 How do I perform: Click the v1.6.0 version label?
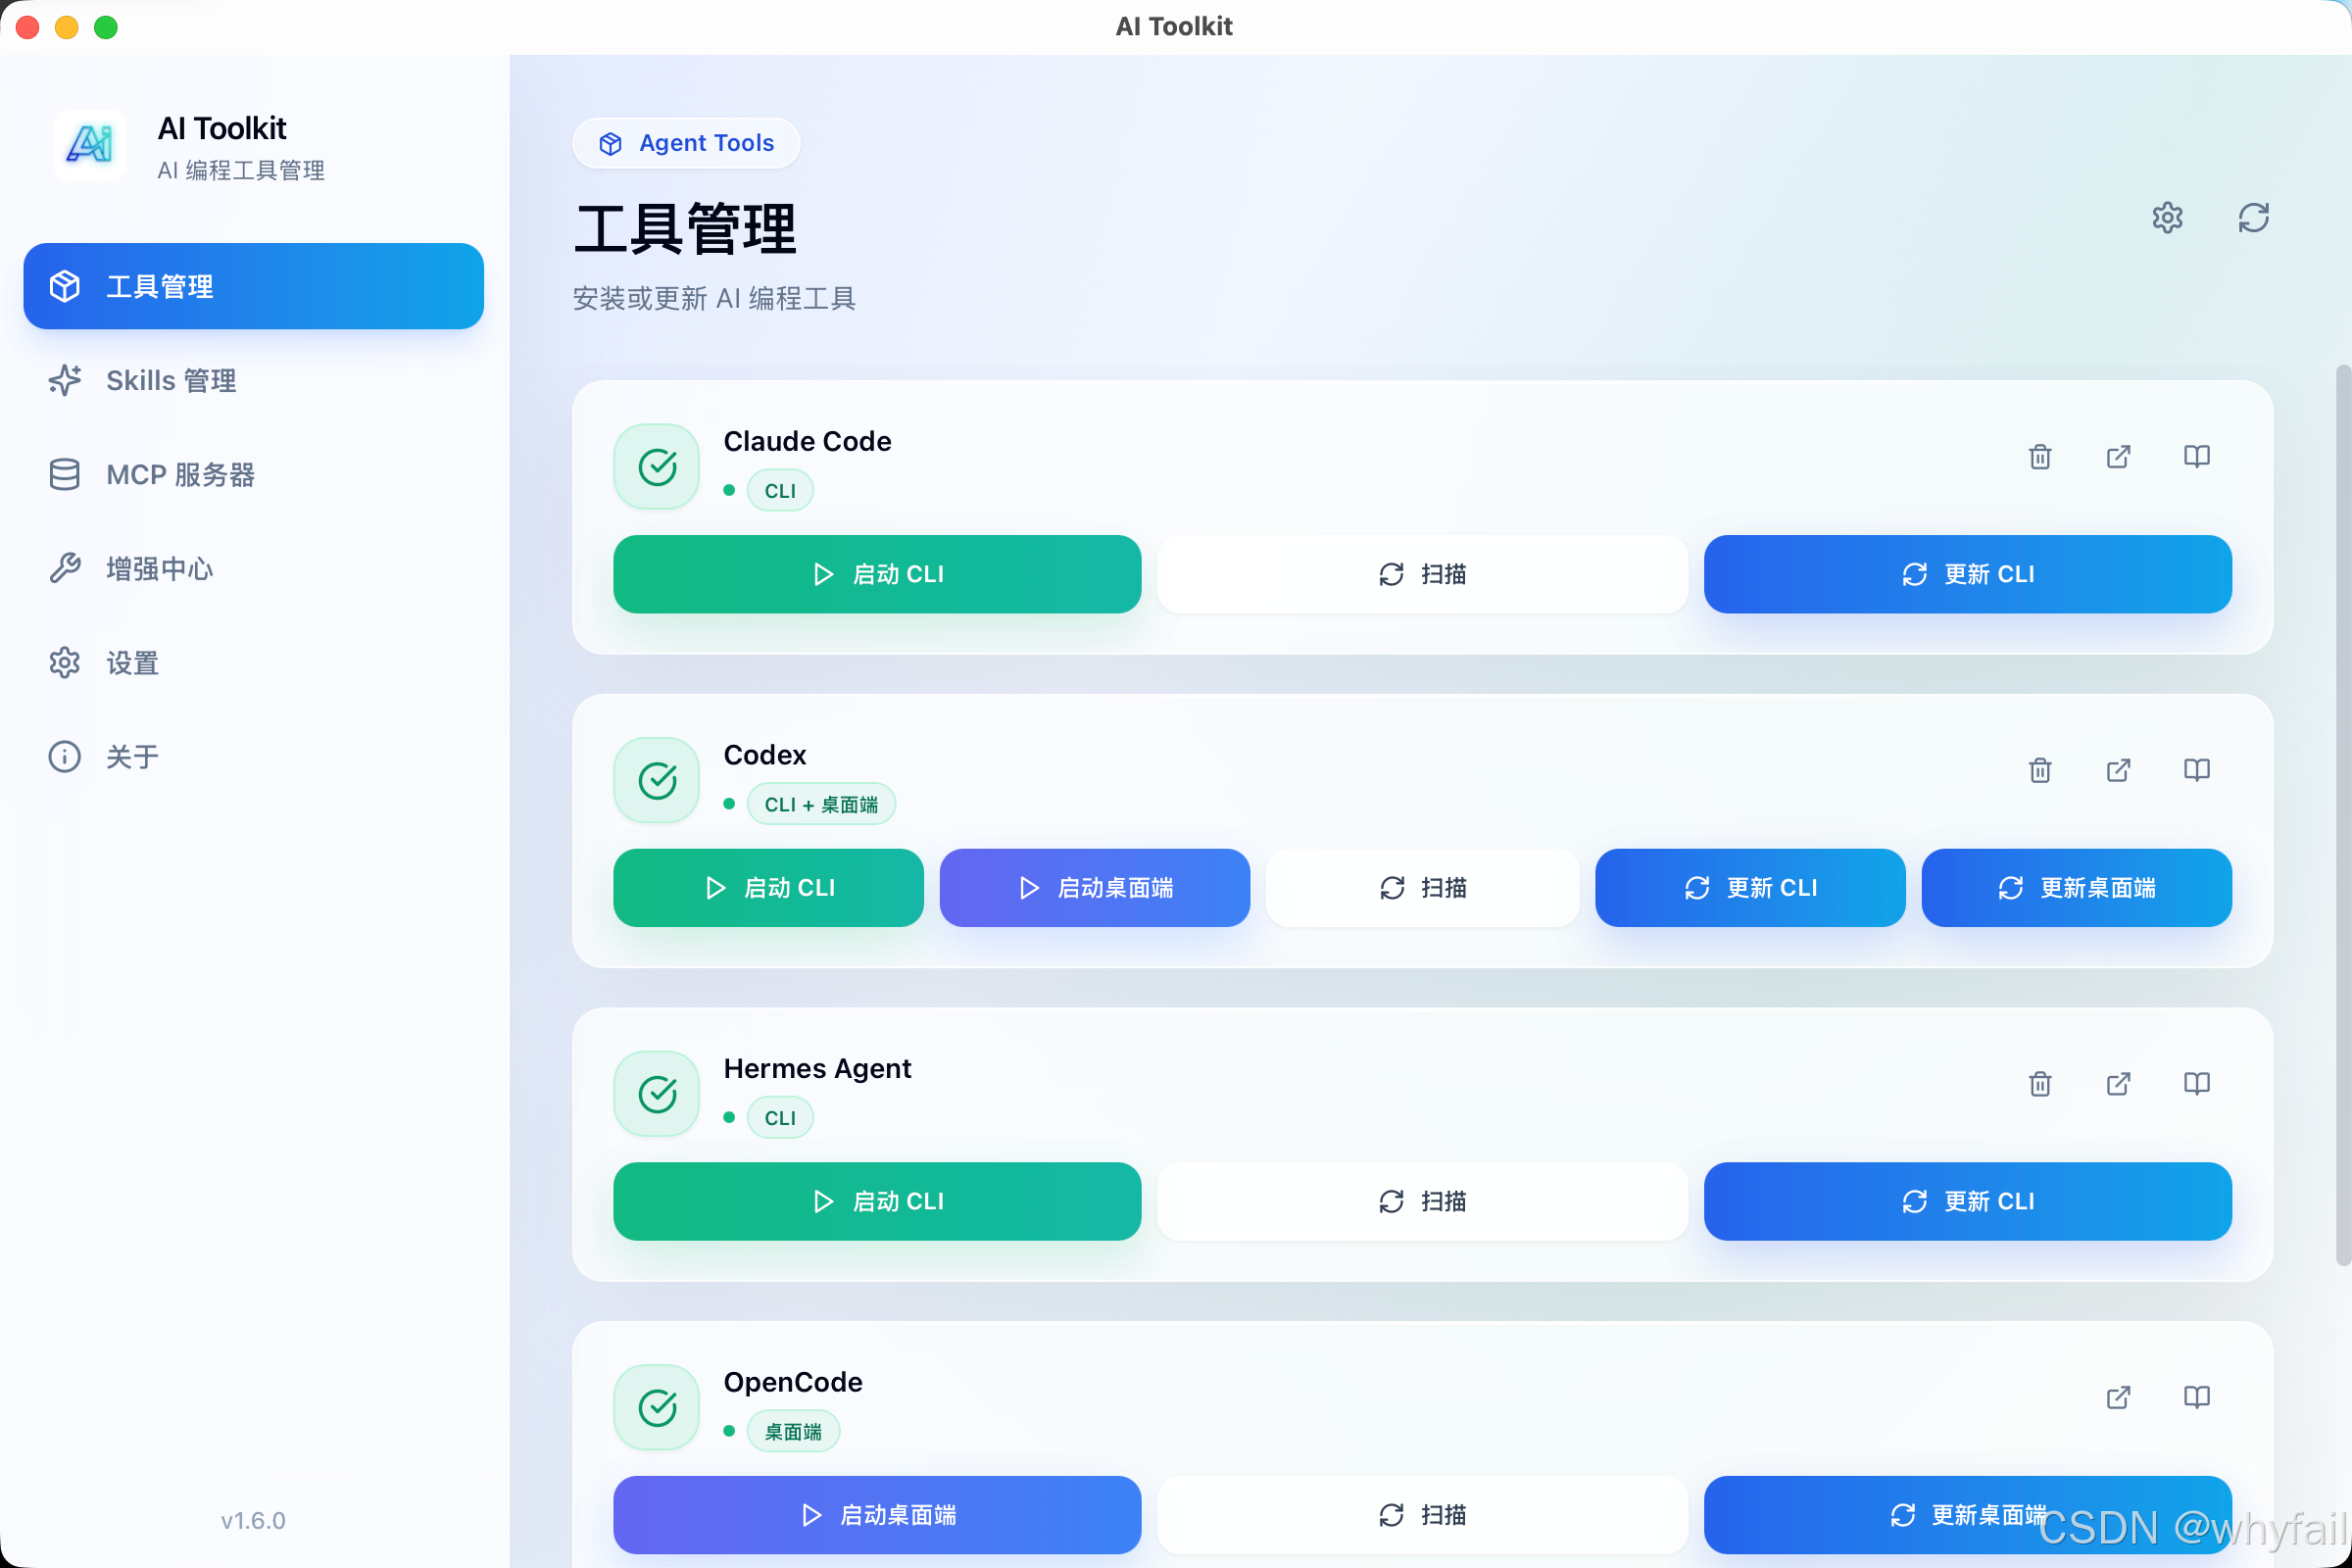253,1521
